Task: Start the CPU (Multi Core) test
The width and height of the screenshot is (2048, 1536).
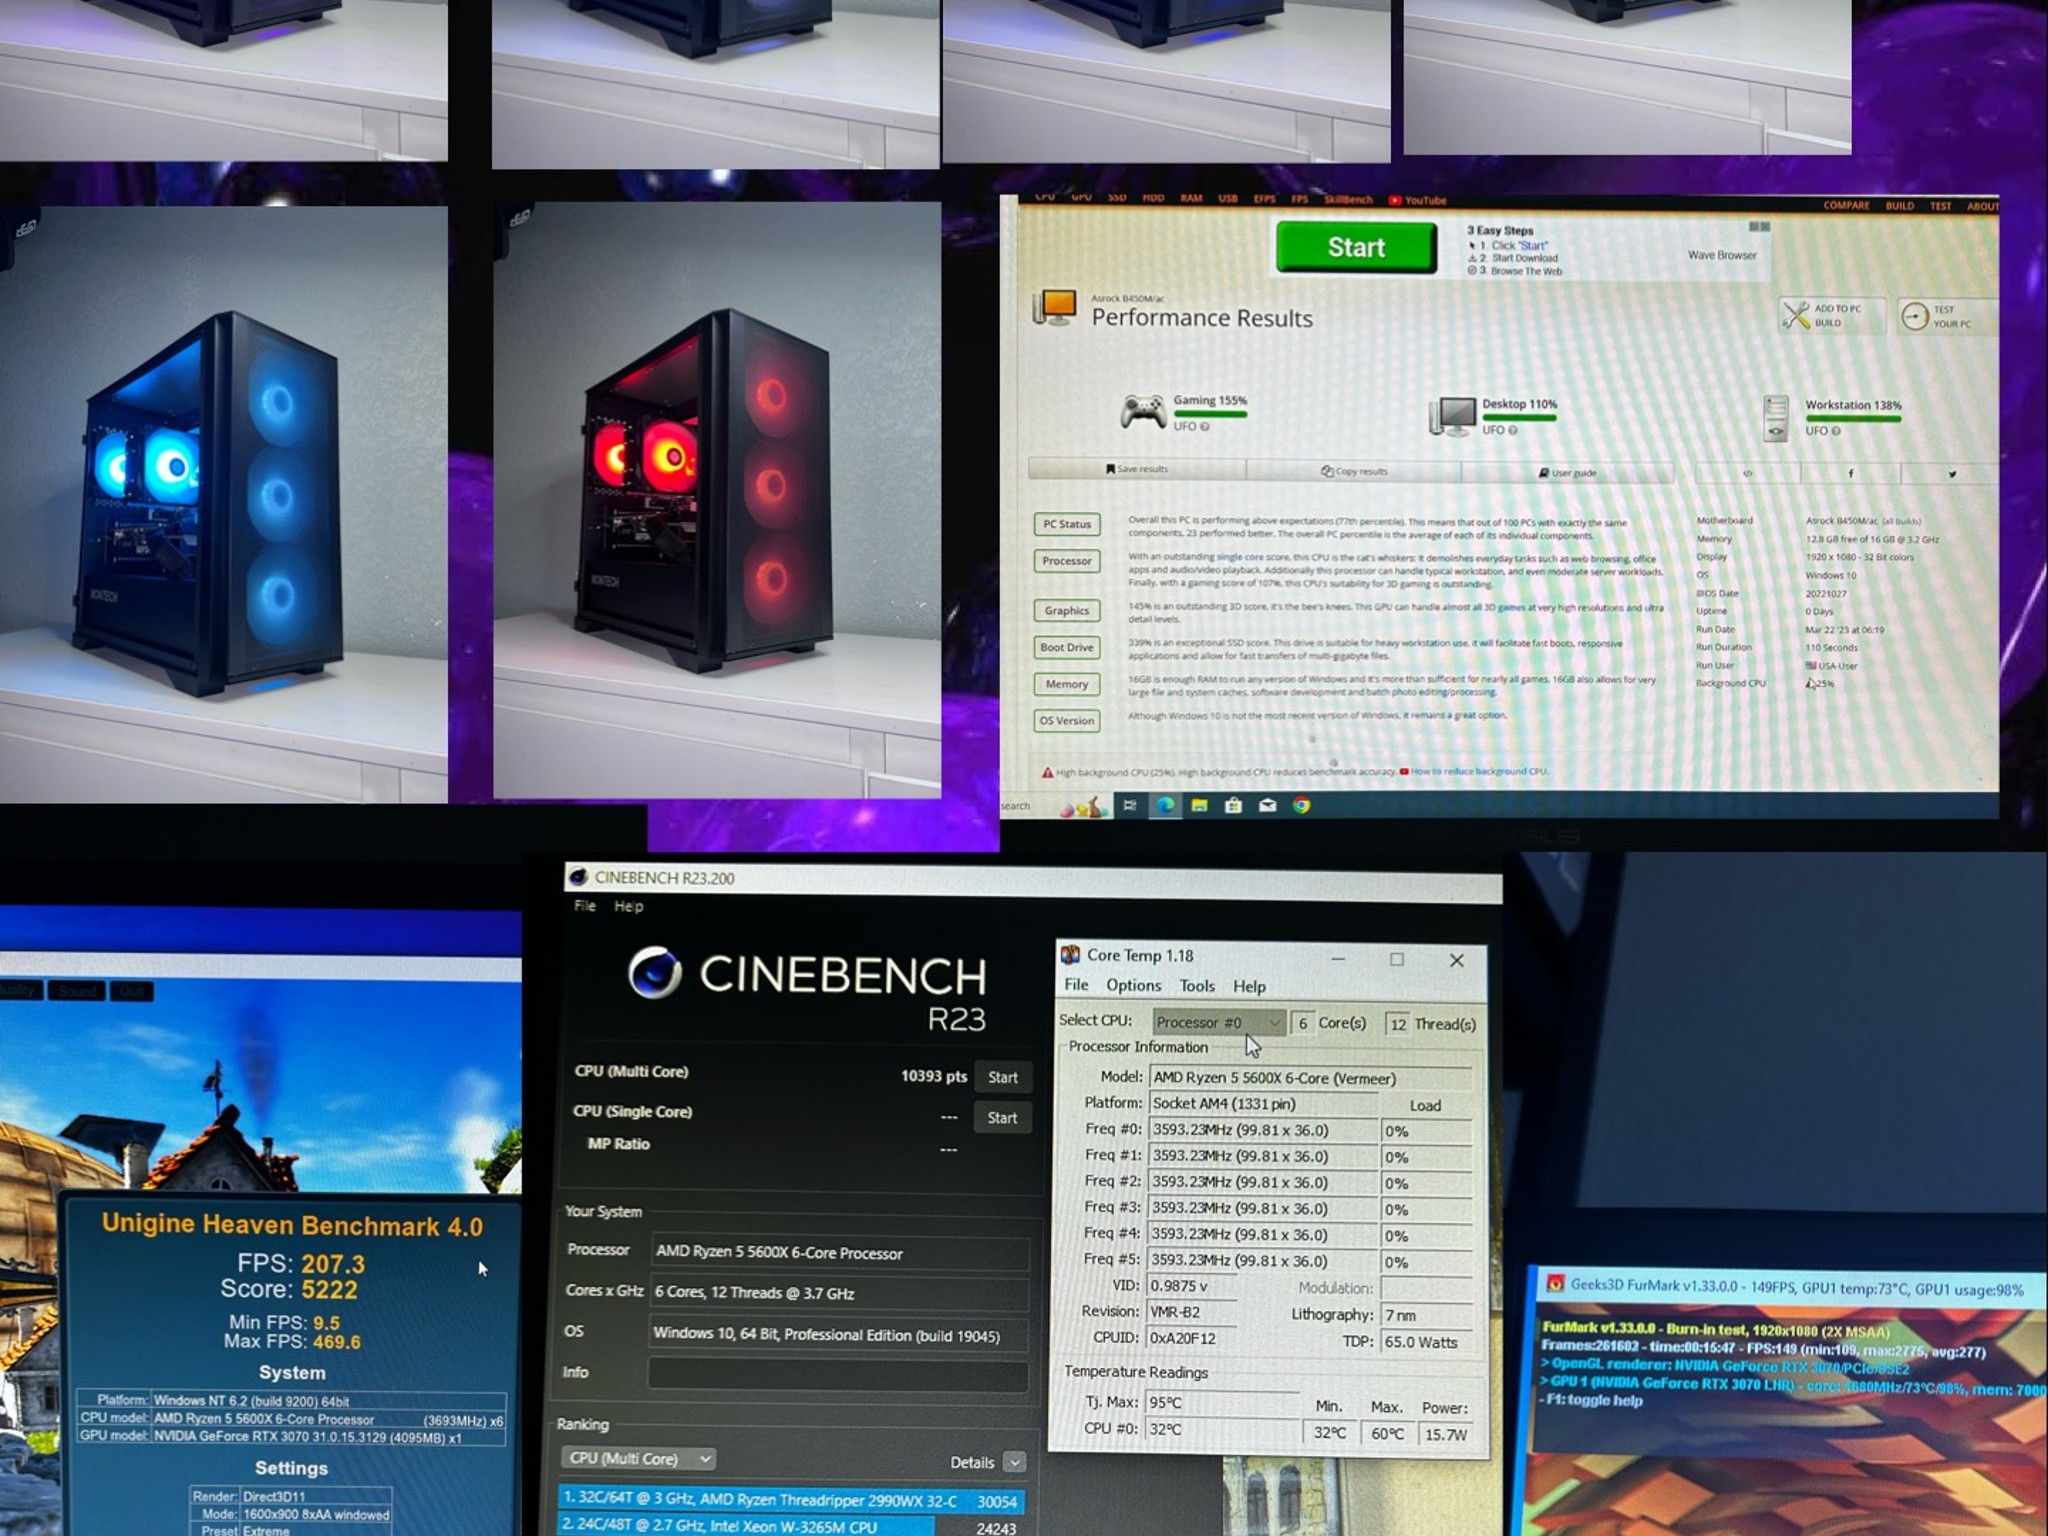Action: point(1003,1077)
